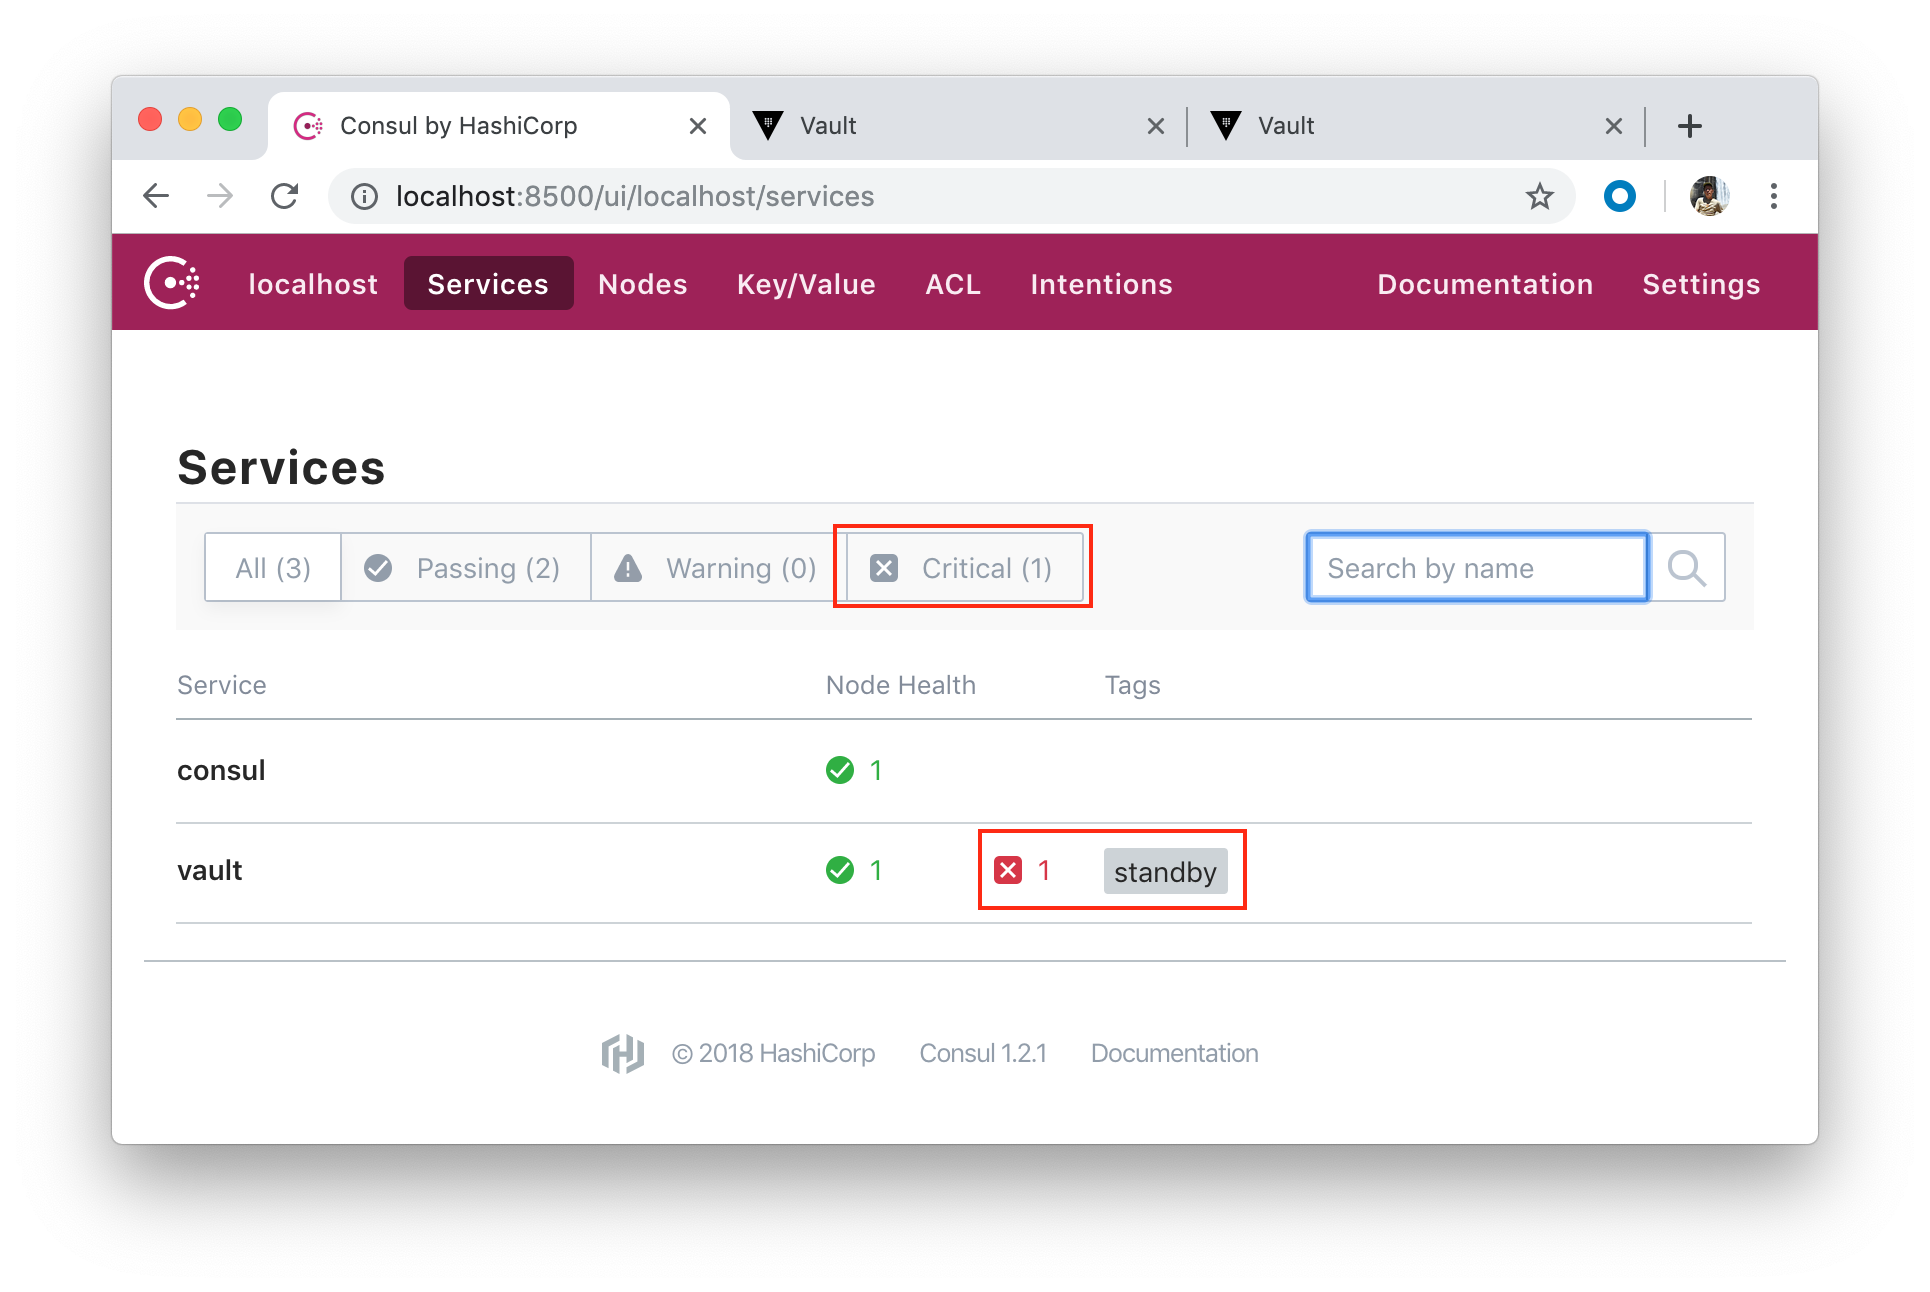Image resolution: width=1930 pixels, height=1292 pixels.
Task: Close the second Vault tab
Action: pos(1614,126)
